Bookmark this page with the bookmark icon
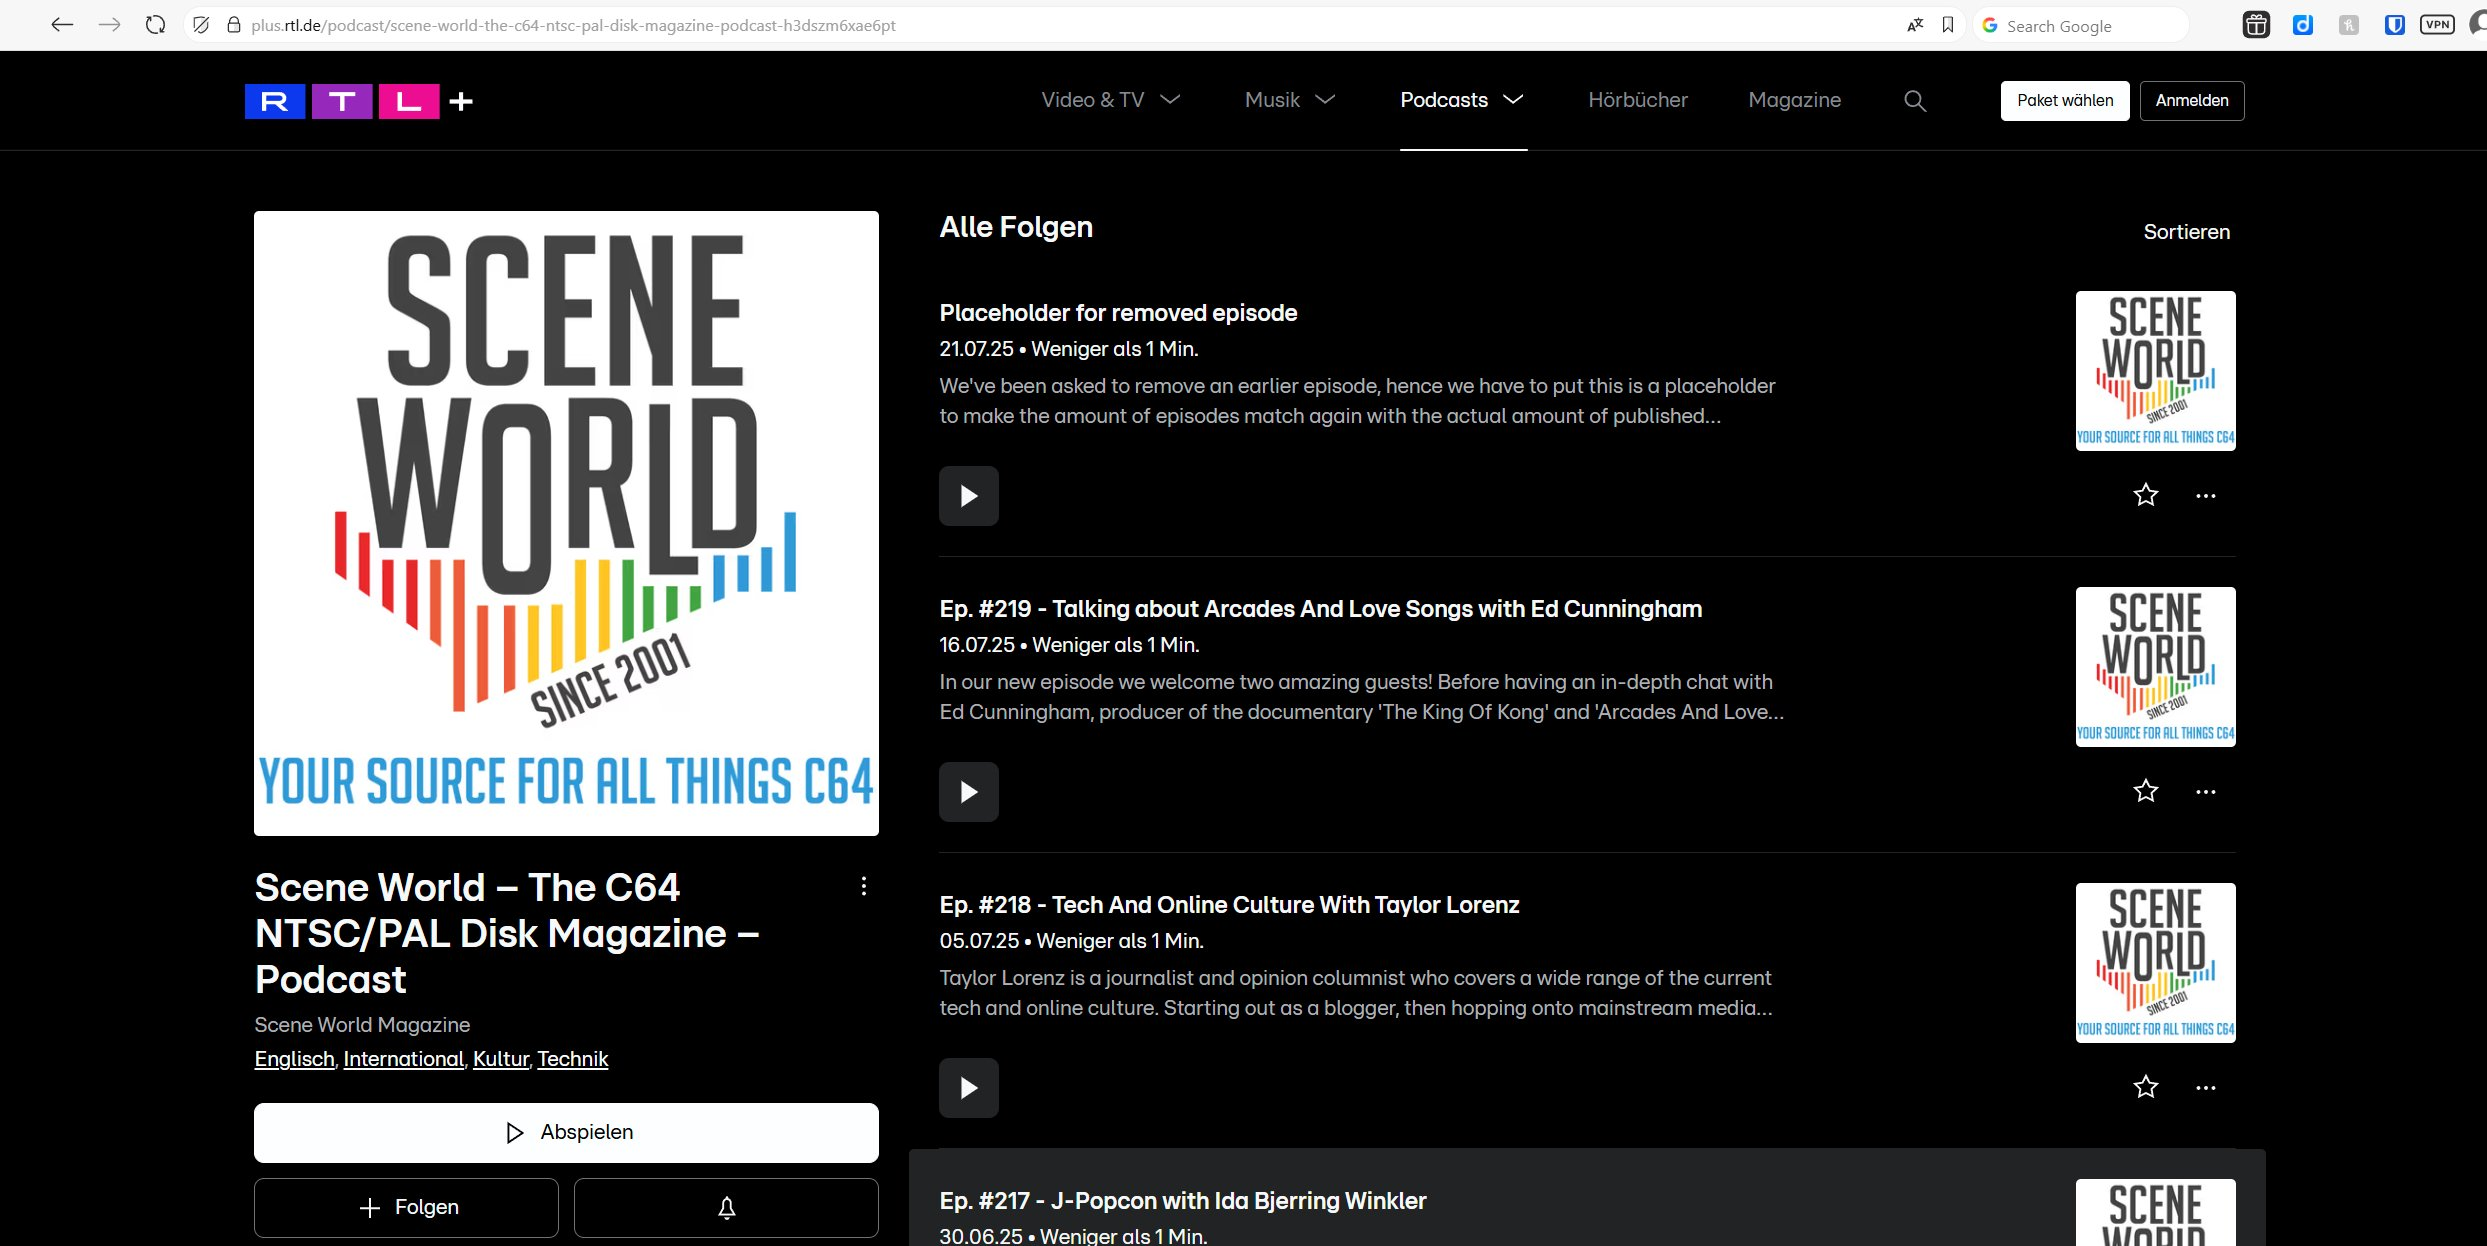The height and width of the screenshot is (1246, 2487). tap(1948, 25)
